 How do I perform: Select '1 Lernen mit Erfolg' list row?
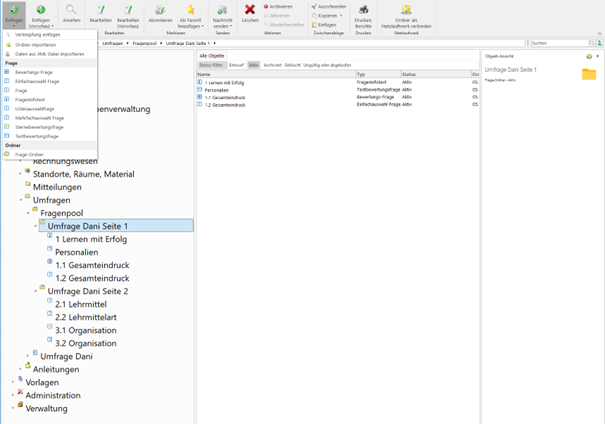[338, 83]
